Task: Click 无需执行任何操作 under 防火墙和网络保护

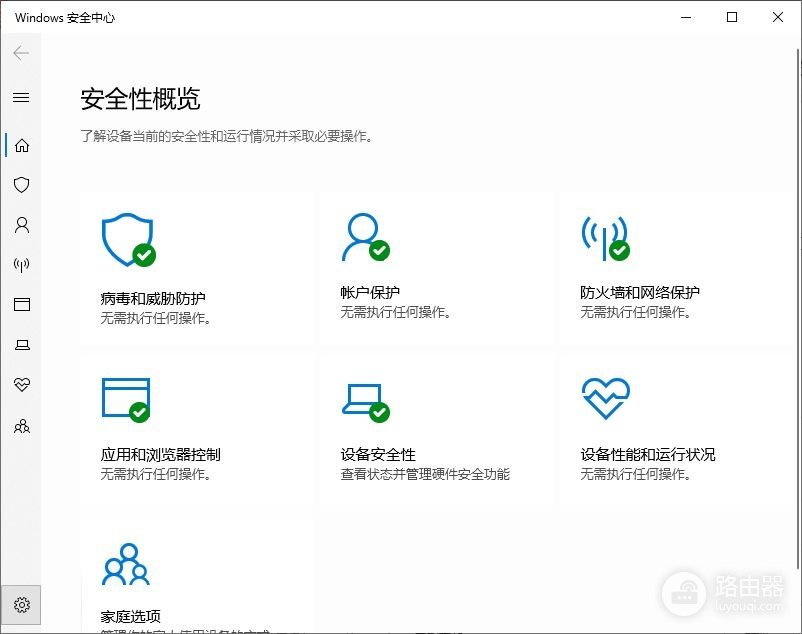Action: click(635, 312)
